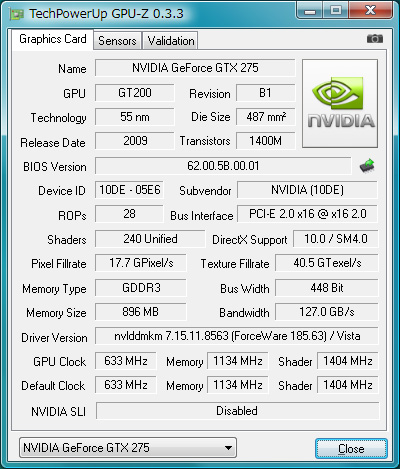Expand the GeForce GTX 275 card dropdown
The height and width of the screenshot is (469, 400).
tap(128, 447)
